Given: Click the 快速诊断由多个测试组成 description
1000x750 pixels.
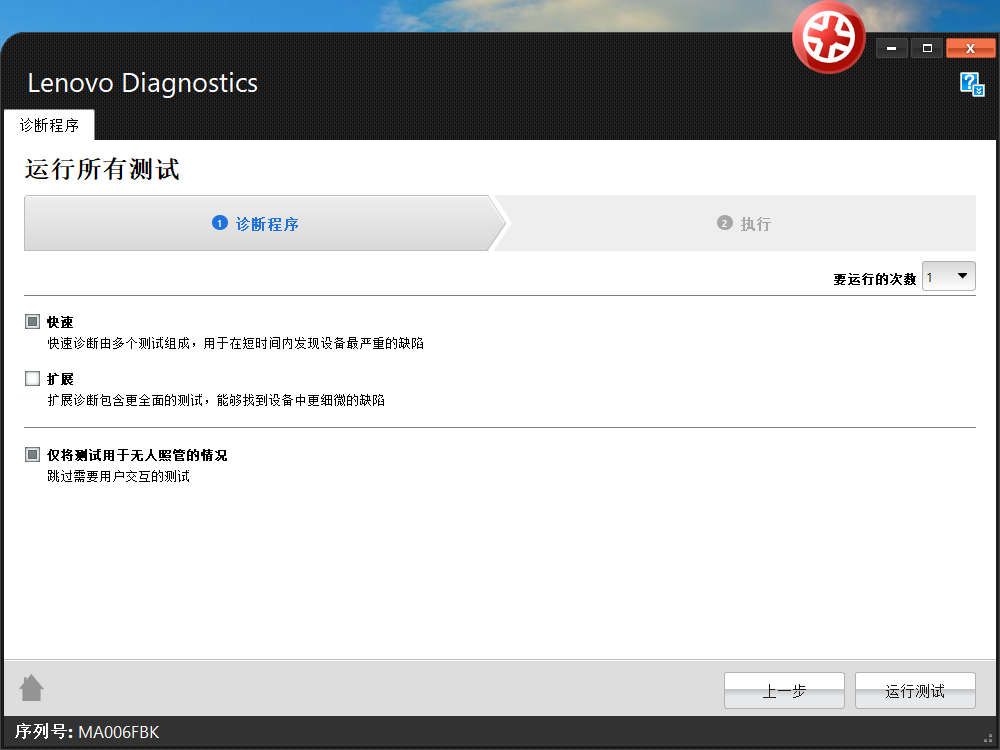Looking at the screenshot, I should click(235, 343).
